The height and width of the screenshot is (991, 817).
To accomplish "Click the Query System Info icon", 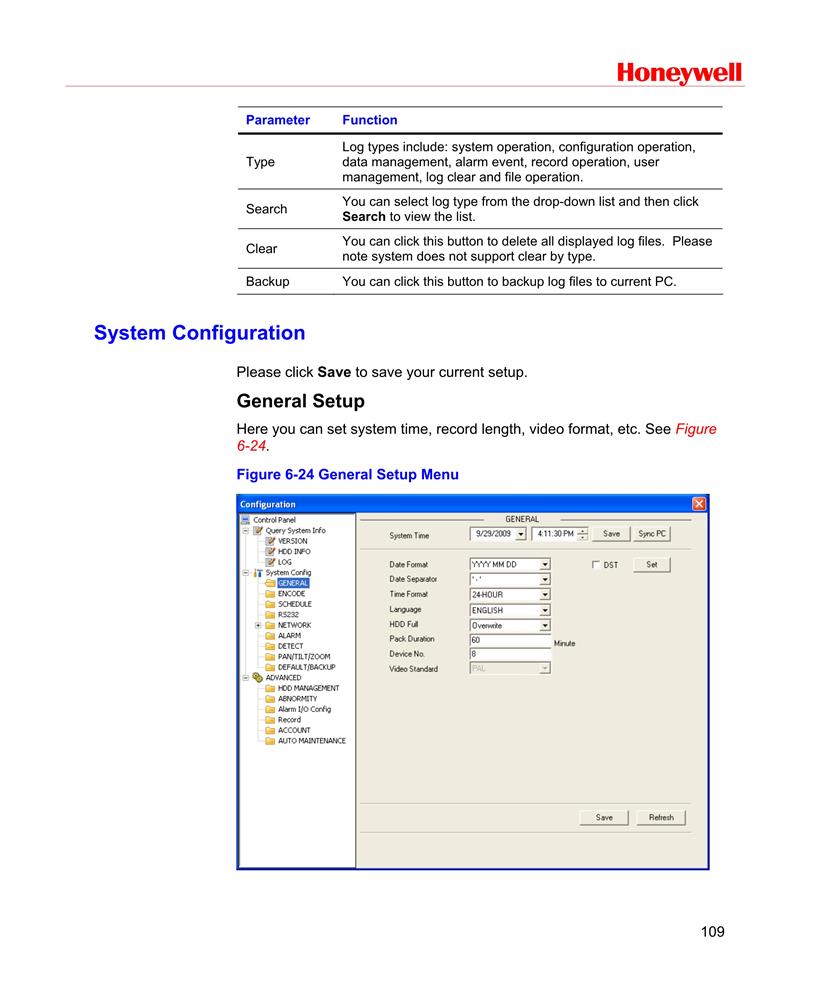I will [258, 531].
